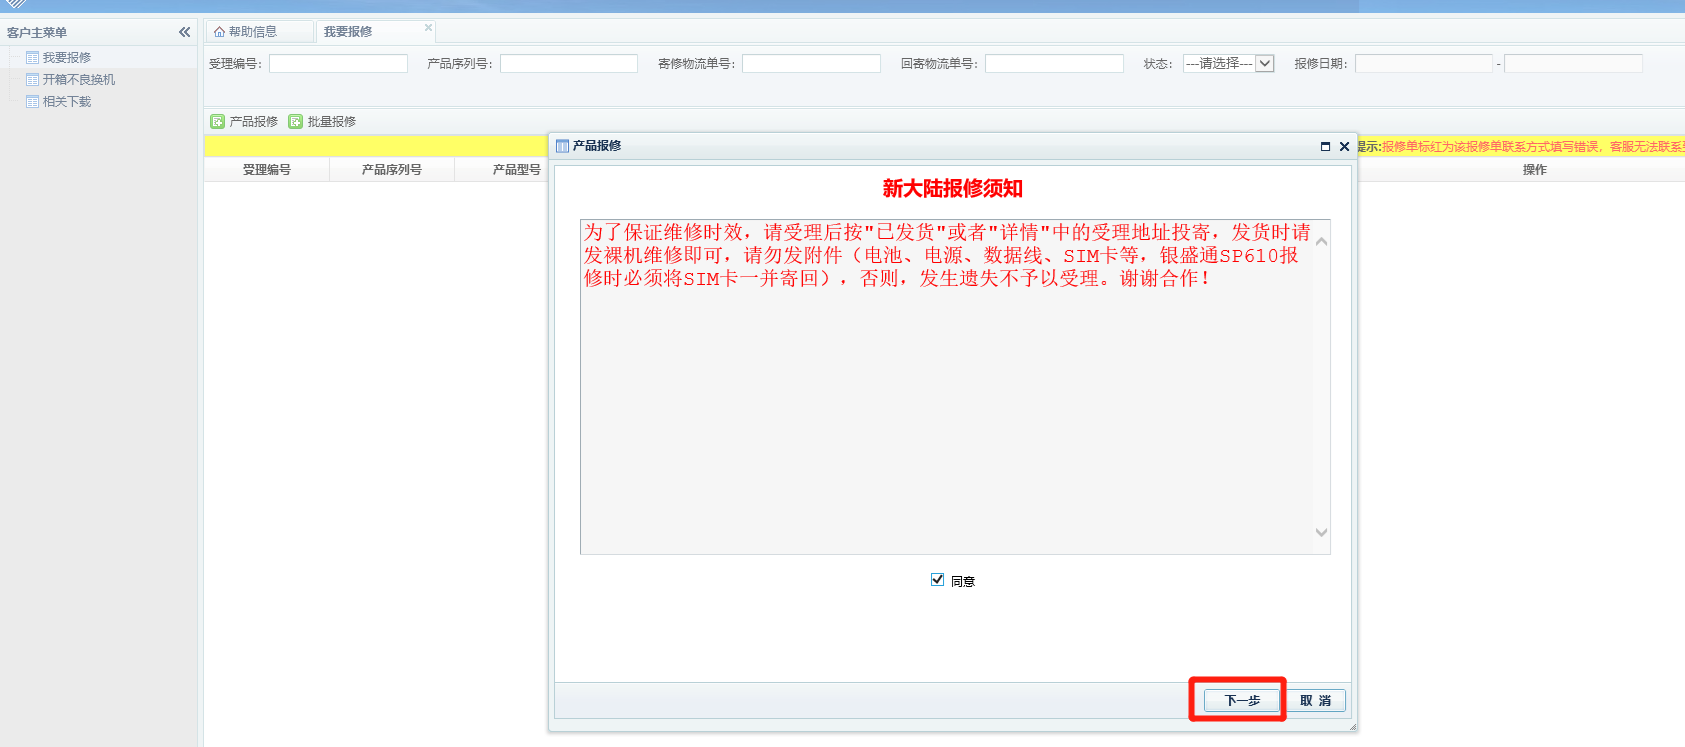Focus the 受理编号 input field

[338, 64]
